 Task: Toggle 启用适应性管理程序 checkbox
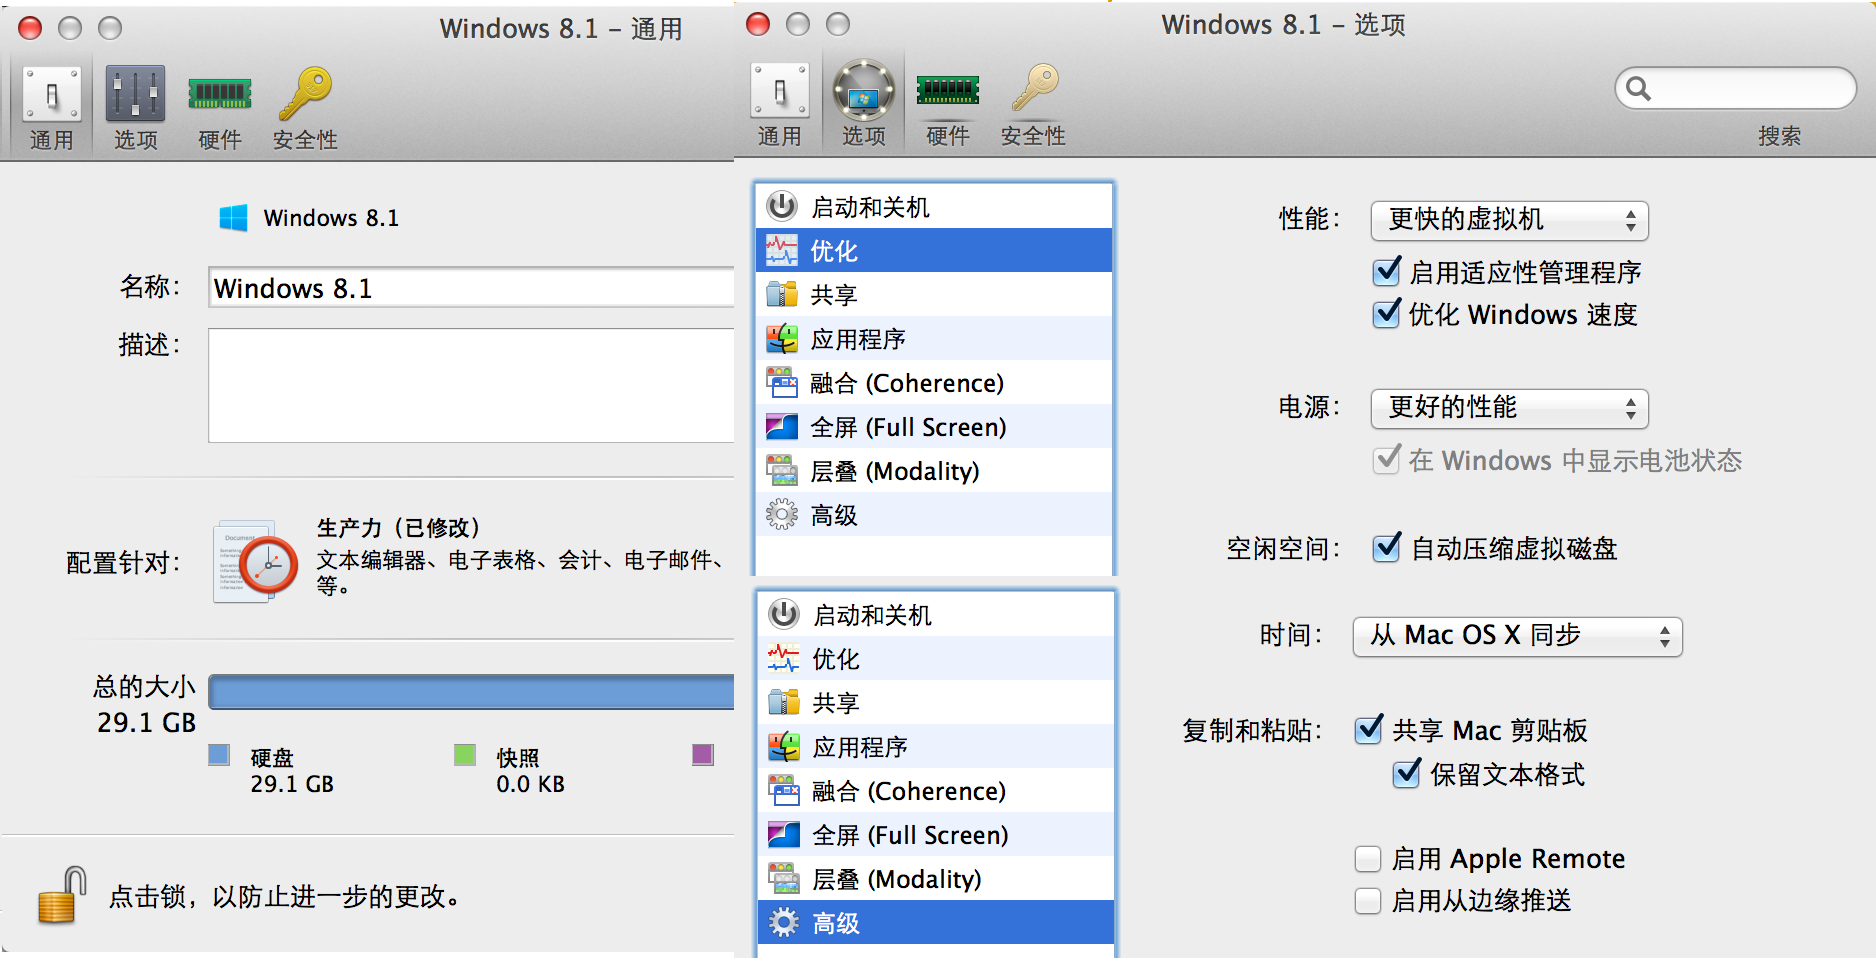pos(1387,272)
